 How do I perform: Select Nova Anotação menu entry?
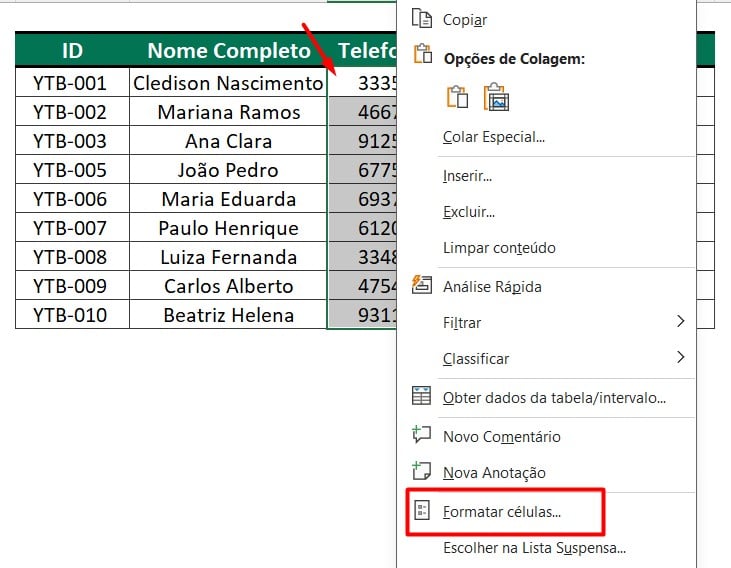[545, 473]
